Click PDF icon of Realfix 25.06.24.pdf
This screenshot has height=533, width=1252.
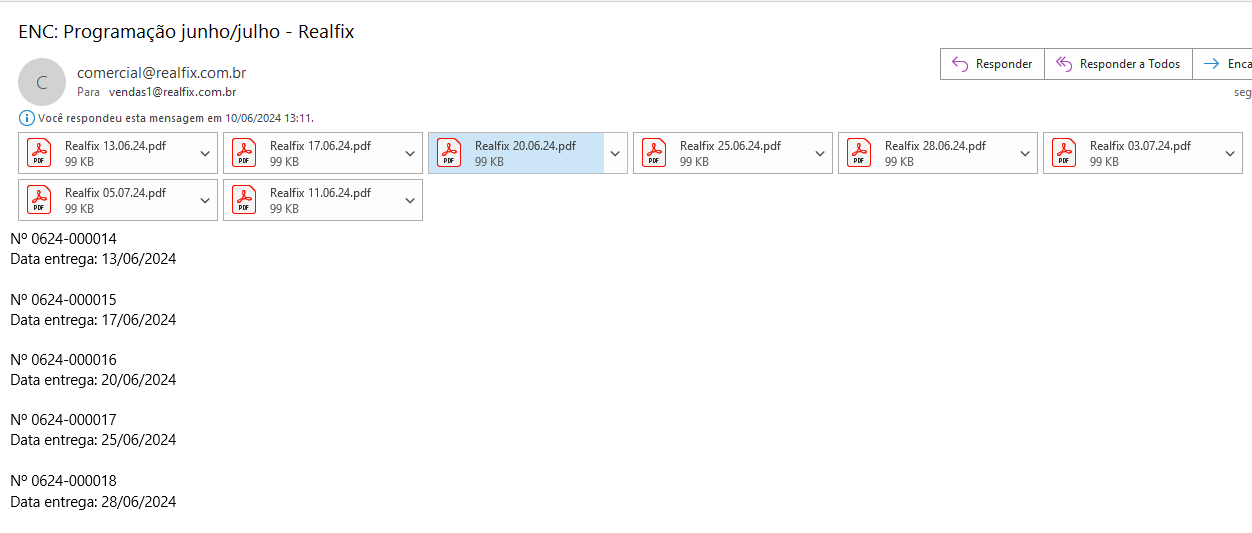[654, 153]
